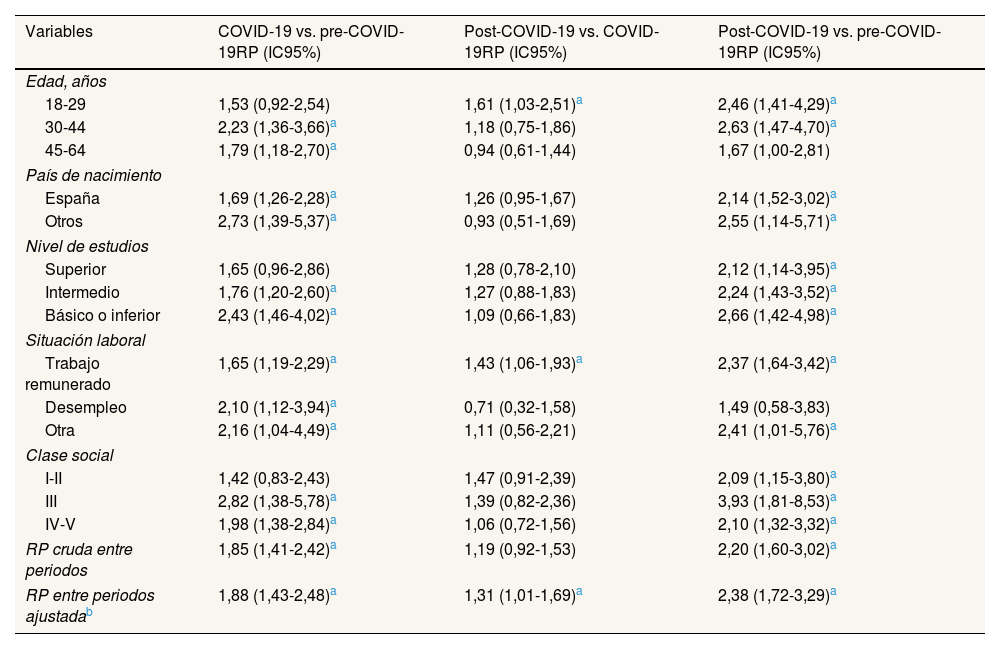
Task: Select the 'COVID-19 vs. pre-COVID-19RP (IC95%)' header
Action: pos(311,43)
